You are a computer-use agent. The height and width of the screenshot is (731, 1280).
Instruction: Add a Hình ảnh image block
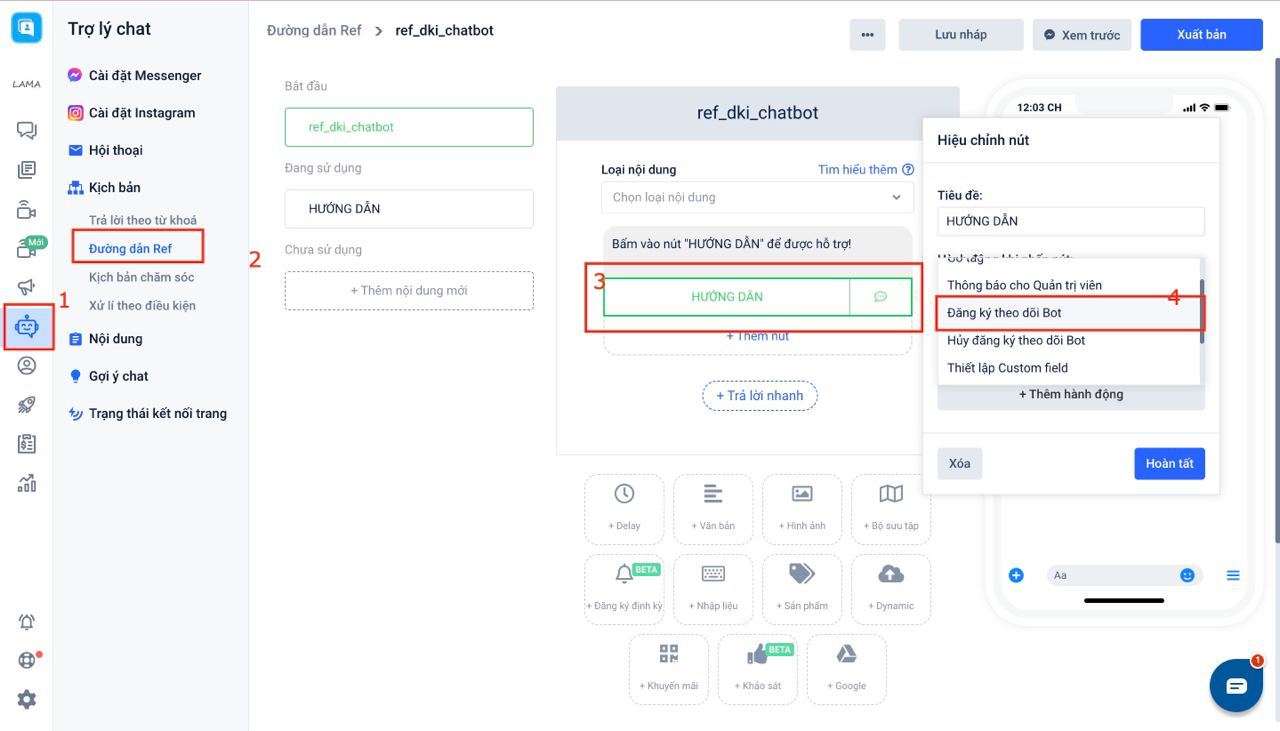click(x=801, y=508)
